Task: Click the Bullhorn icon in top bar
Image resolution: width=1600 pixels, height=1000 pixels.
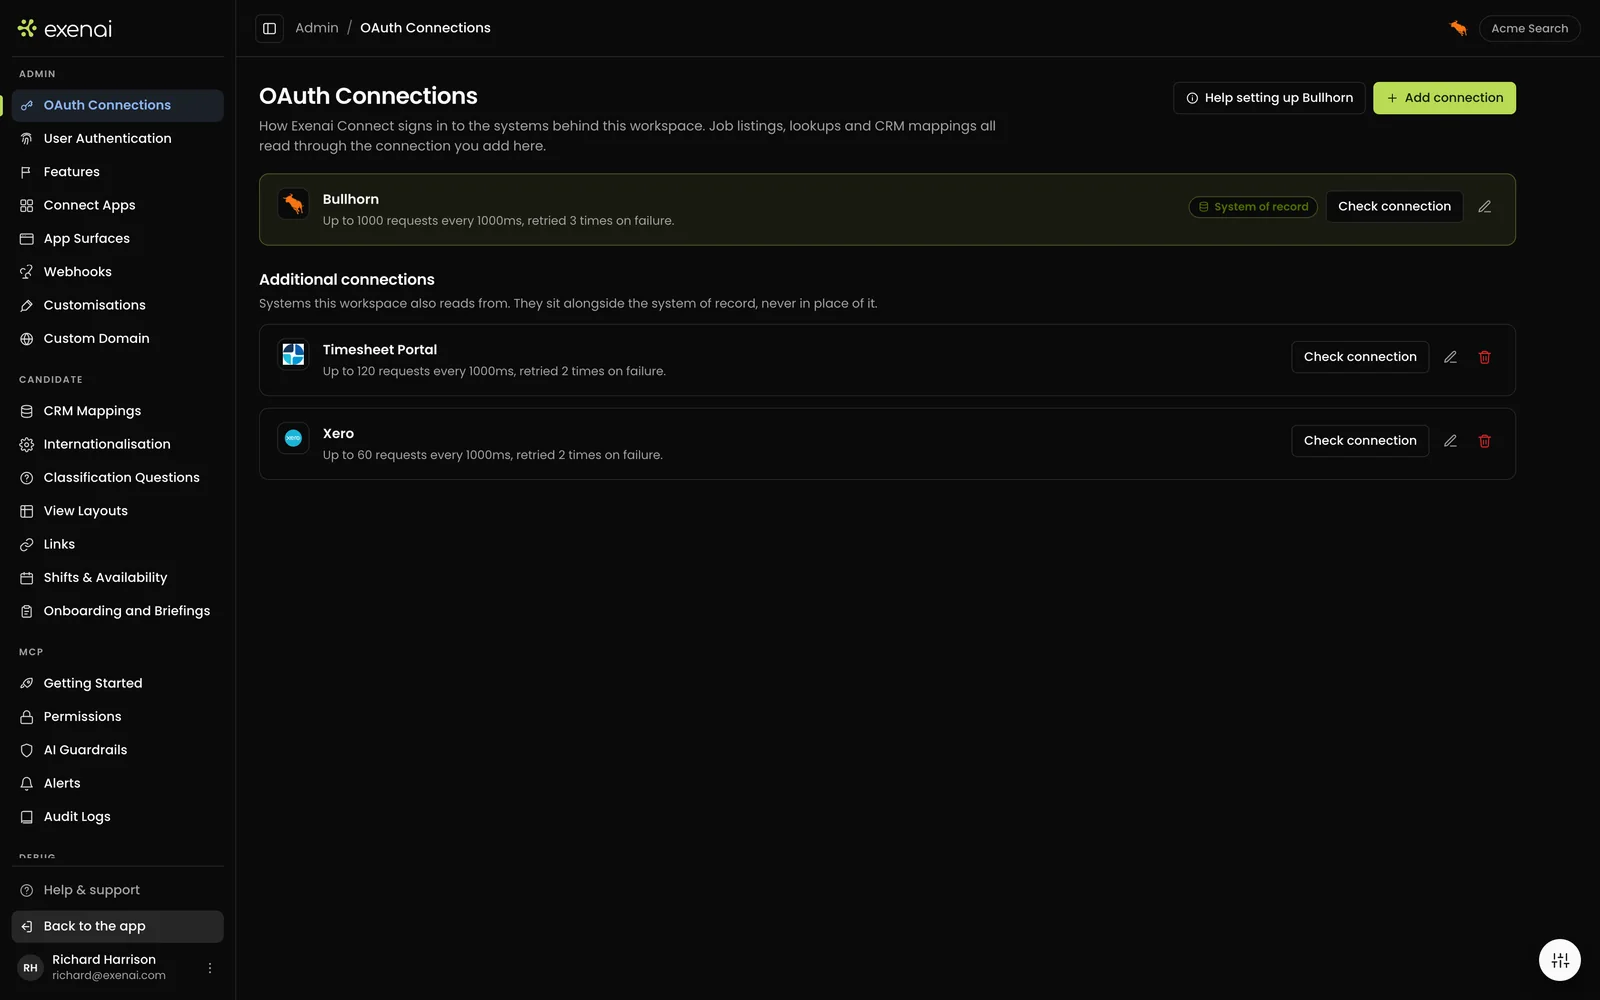Action: [1458, 28]
